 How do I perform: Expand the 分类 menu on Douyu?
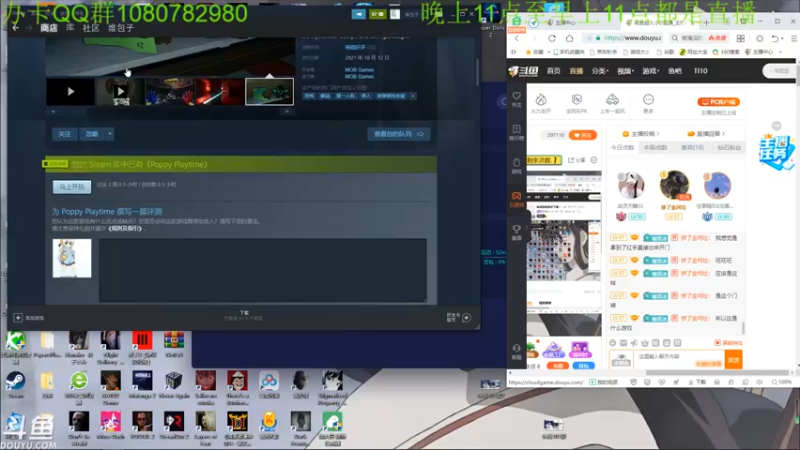(600, 71)
